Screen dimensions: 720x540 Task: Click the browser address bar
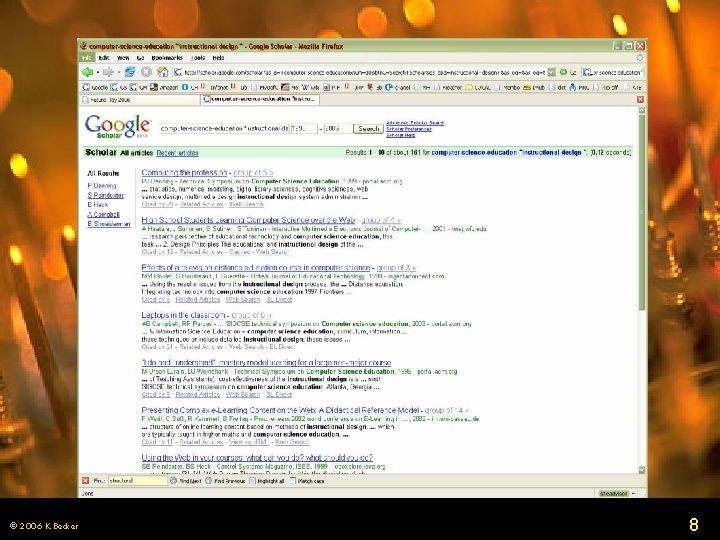pos(364,72)
